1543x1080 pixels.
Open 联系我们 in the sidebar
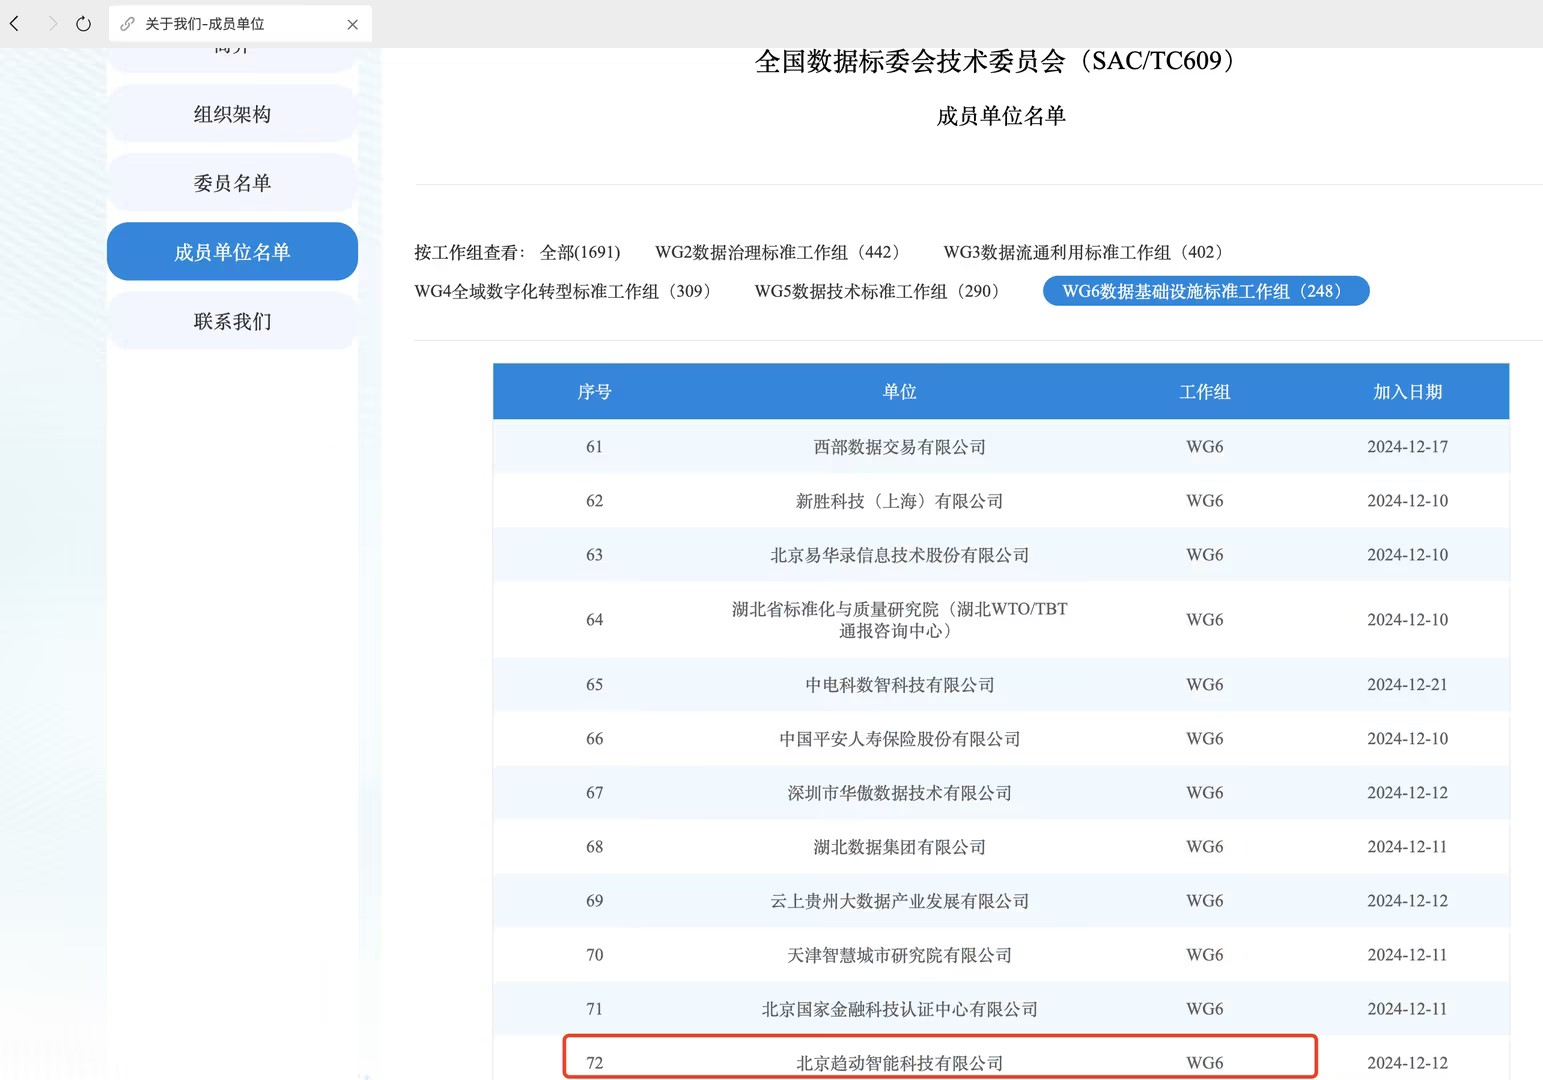pyautogui.click(x=232, y=321)
